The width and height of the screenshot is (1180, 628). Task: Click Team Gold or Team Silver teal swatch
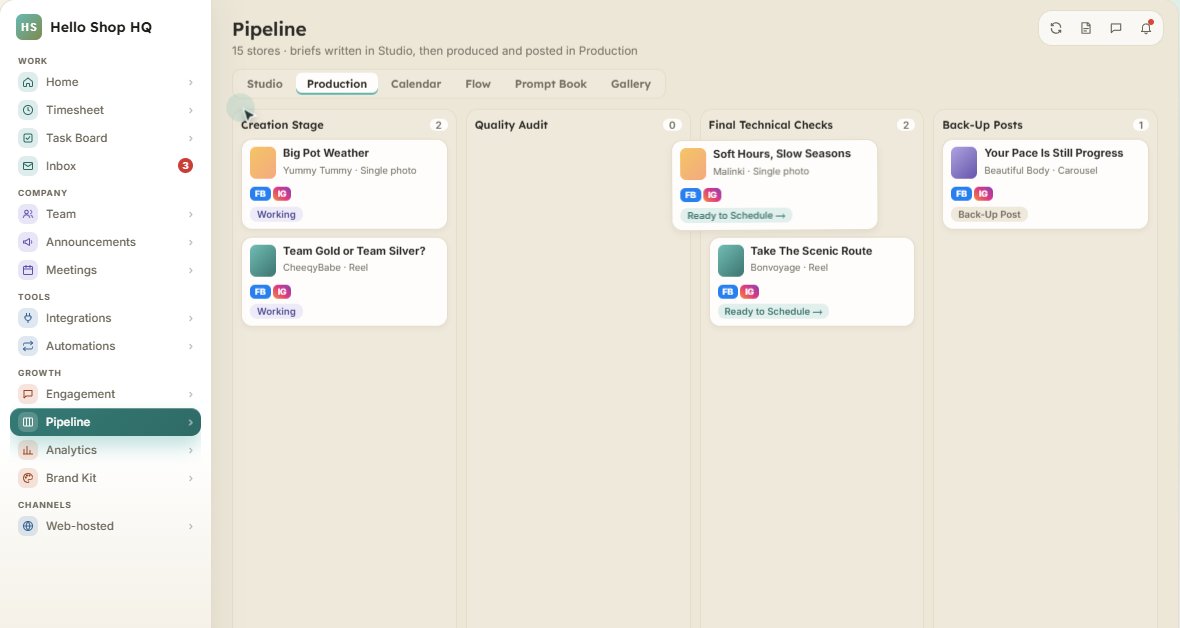pyautogui.click(x=263, y=261)
